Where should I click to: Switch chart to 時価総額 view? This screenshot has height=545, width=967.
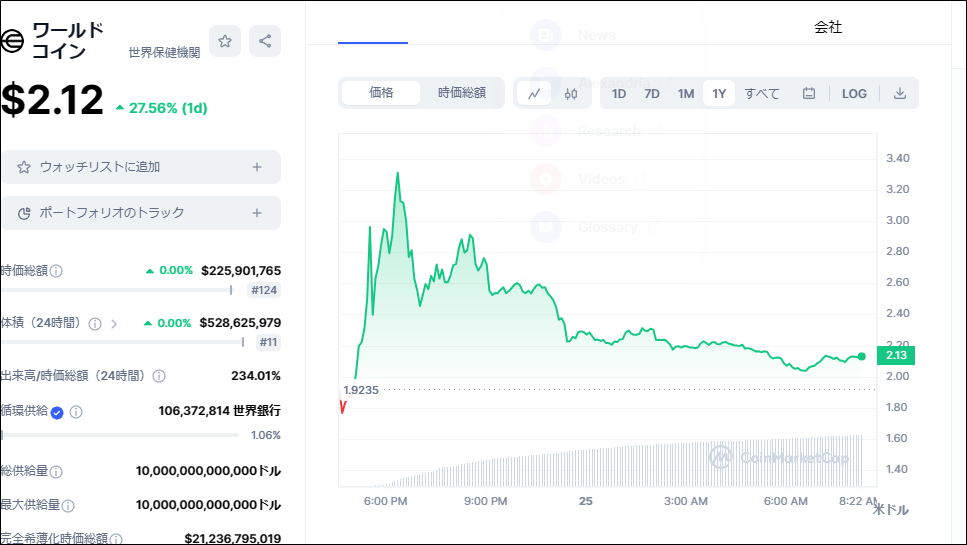point(462,92)
